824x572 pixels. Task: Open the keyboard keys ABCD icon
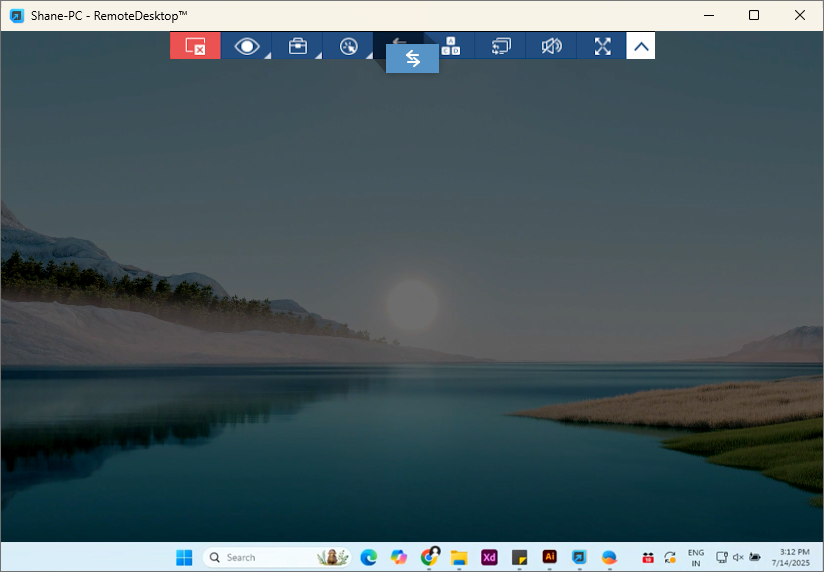point(451,46)
